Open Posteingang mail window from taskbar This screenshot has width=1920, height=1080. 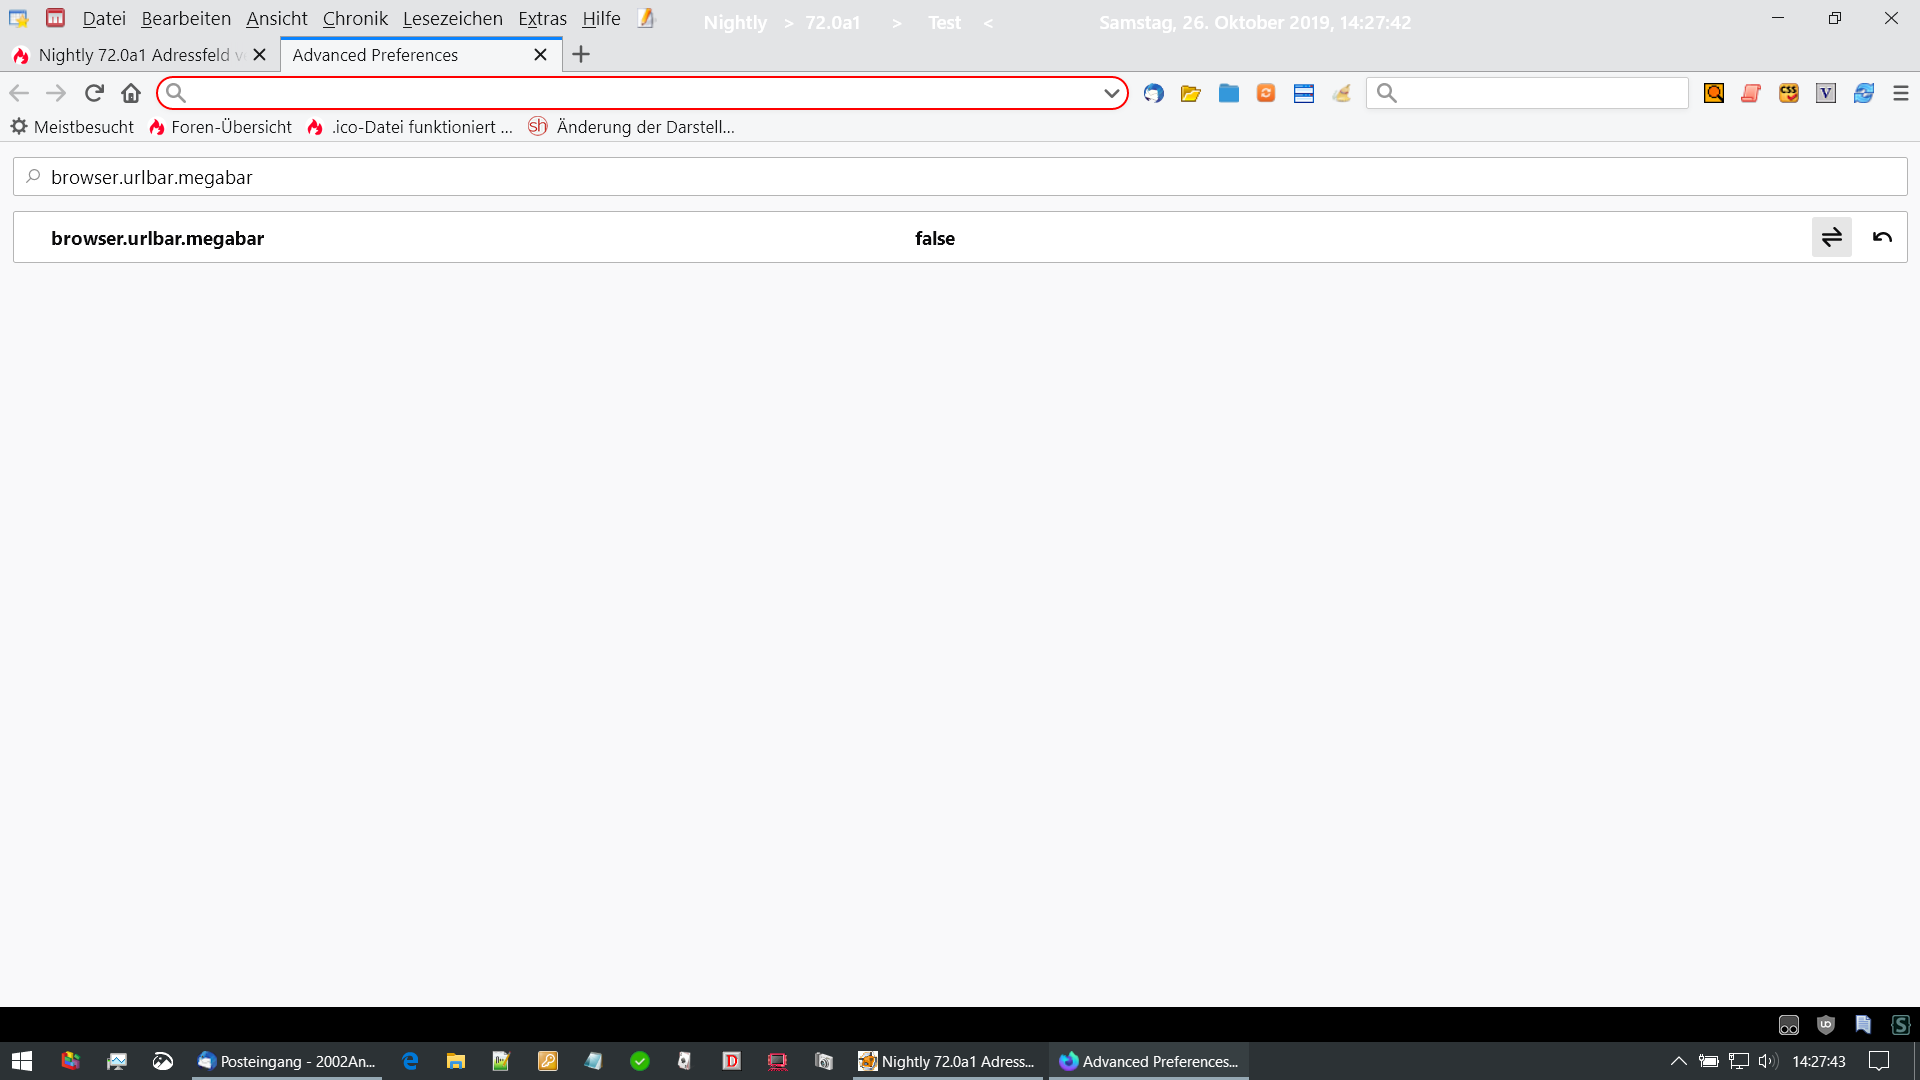pos(287,1061)
